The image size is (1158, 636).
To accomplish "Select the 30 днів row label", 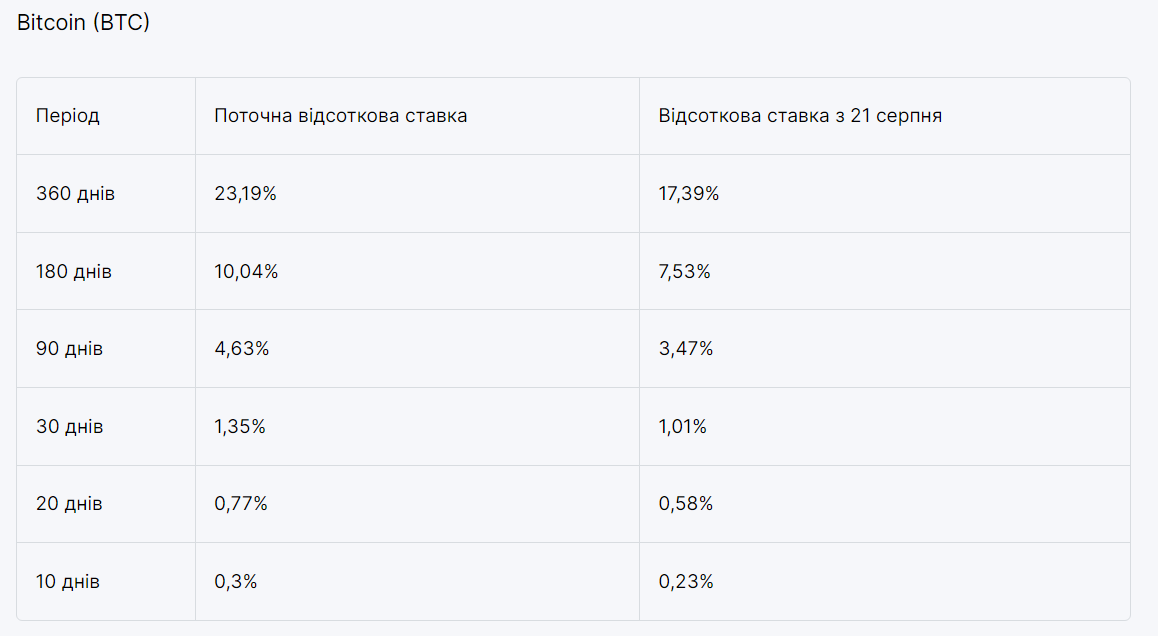I will point(69,427).
